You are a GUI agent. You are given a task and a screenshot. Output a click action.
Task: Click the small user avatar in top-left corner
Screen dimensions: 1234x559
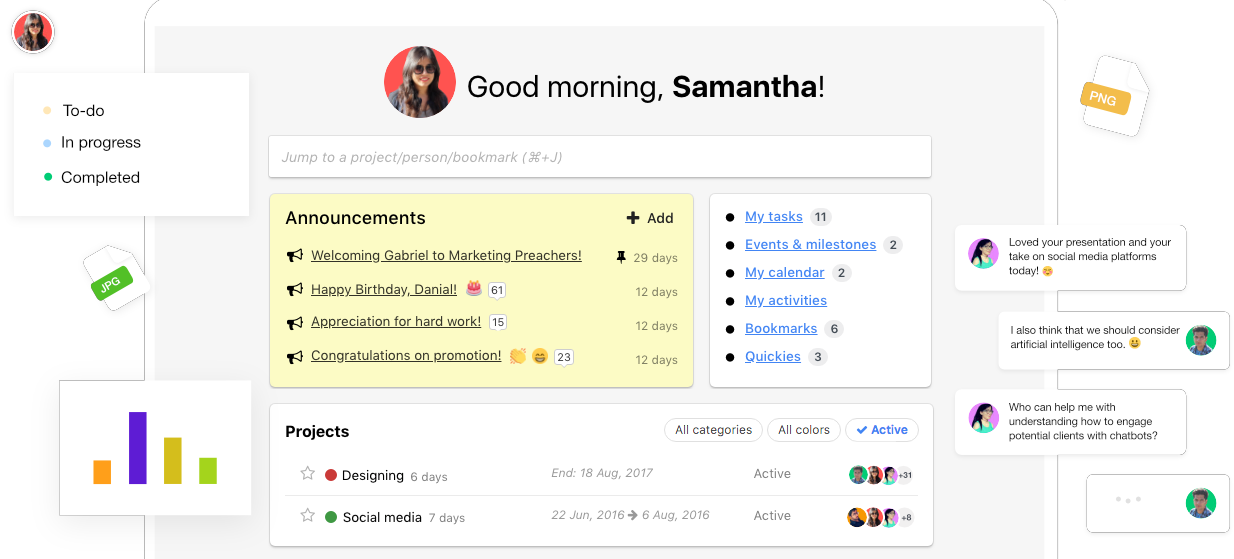(x=33, y=32)
